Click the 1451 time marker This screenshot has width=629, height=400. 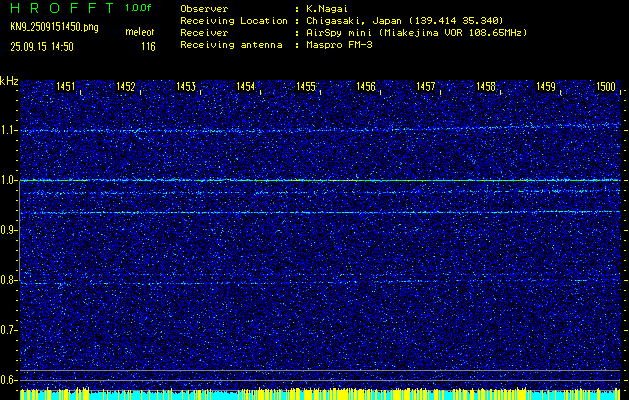(x=65, y=87)
